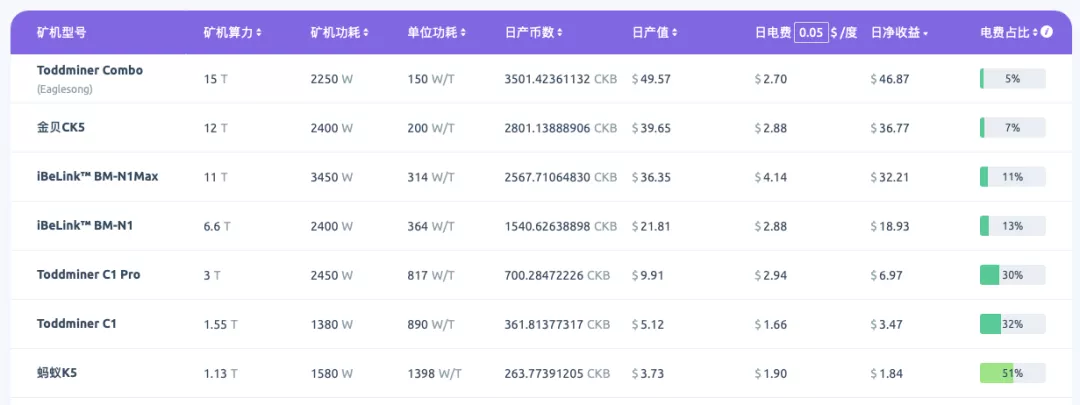Select the 314 W/T efficiency cell
The image size is (1080, 405).
coord(430,177)
